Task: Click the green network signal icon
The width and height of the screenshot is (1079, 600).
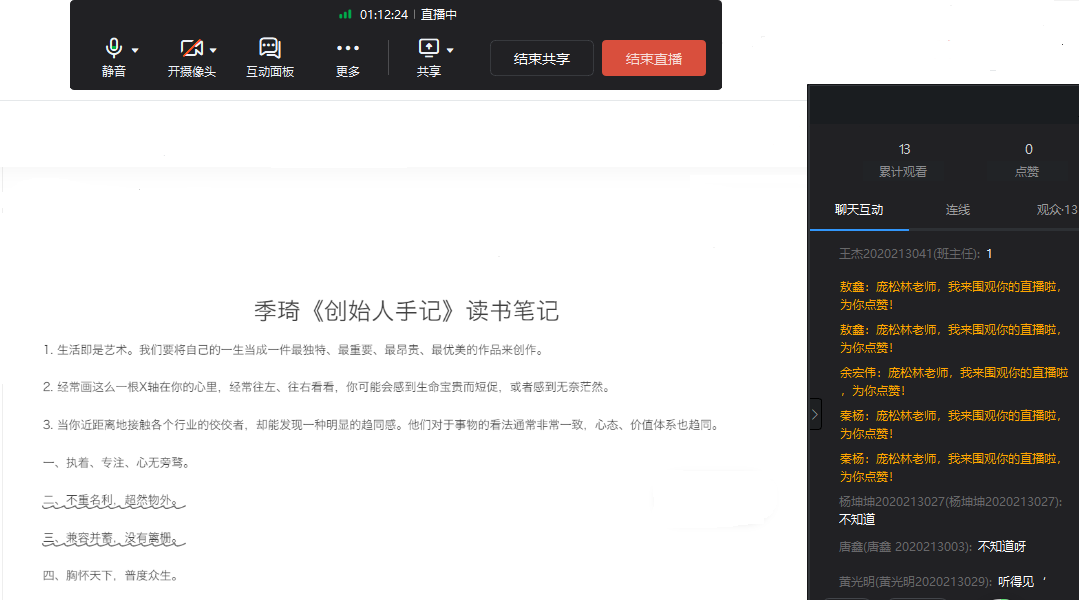Action: coord(345,15)
